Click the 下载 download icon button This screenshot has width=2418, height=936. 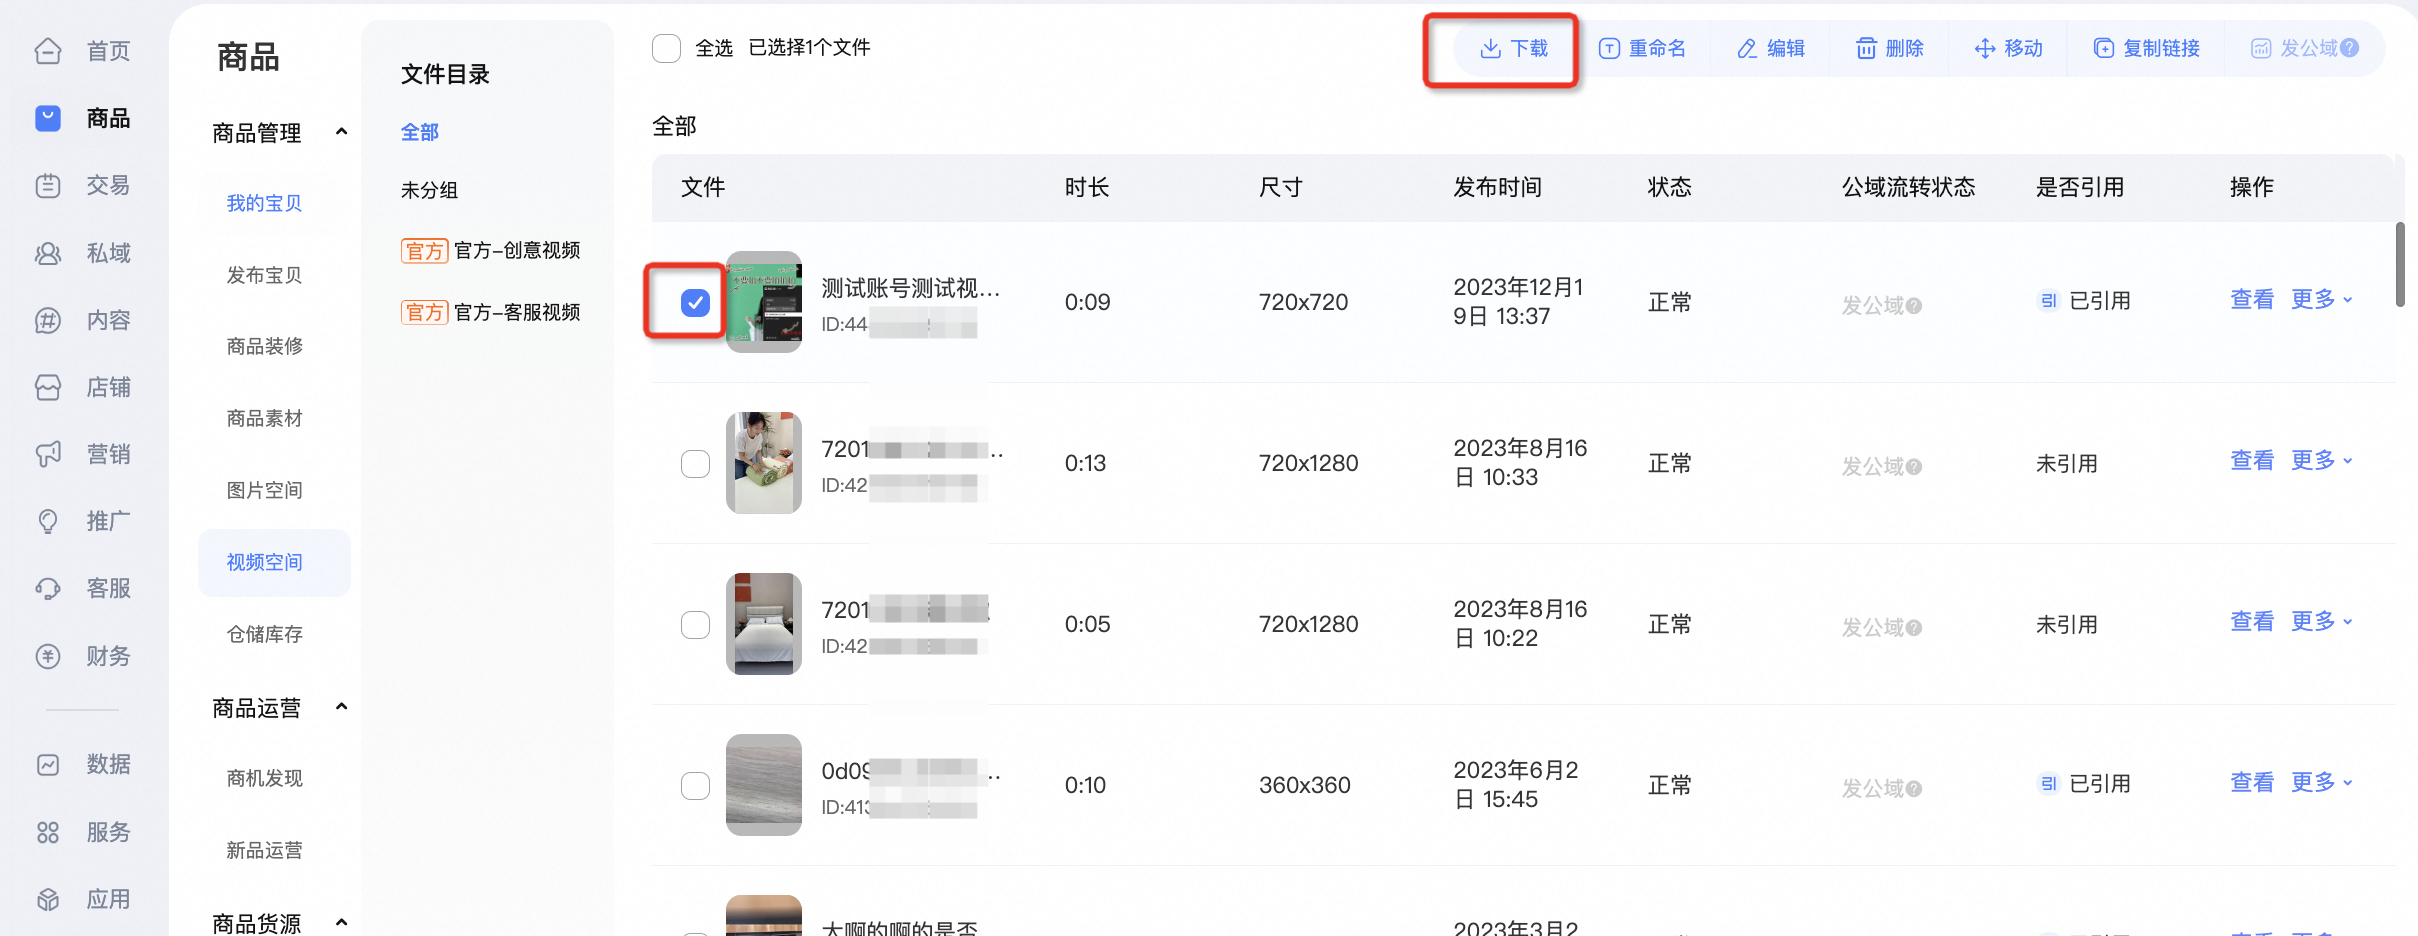tap(1490, 49)
